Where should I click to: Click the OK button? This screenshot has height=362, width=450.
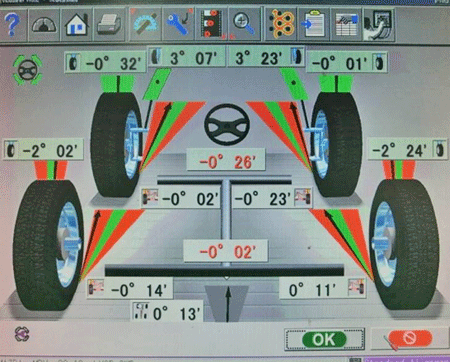click(324, 339)
